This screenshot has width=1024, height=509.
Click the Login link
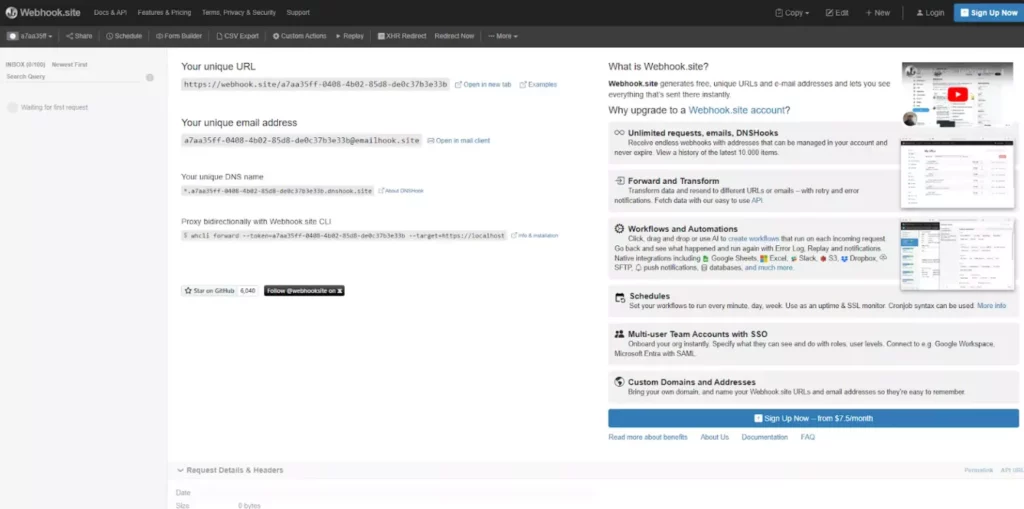click(x=930, y=12)
